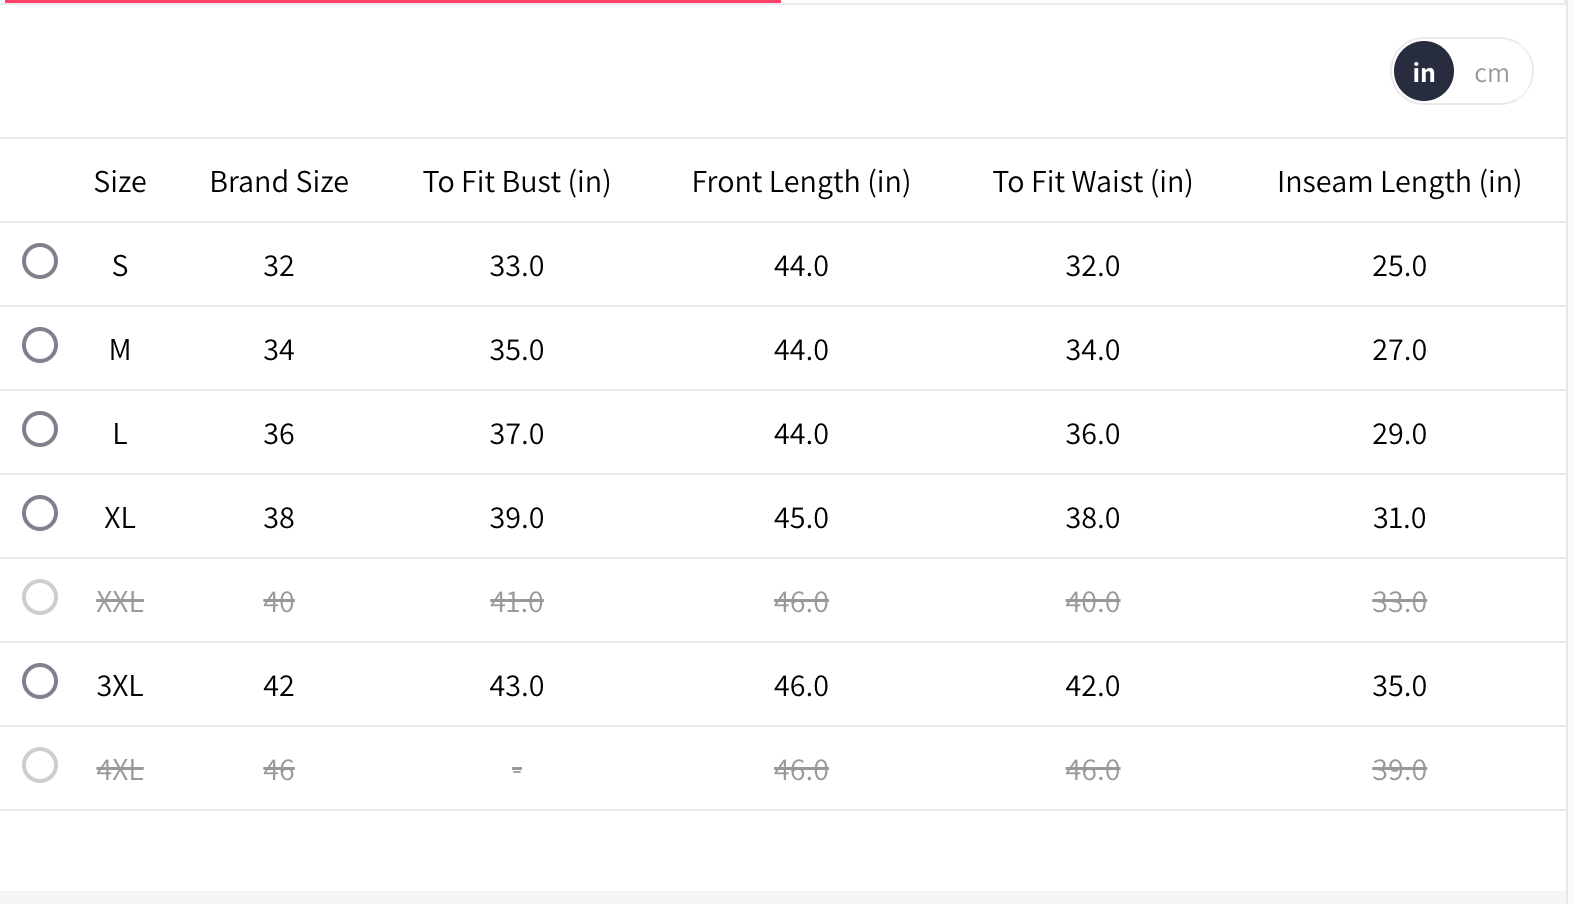This screenshot has height=904, width=1574.
Task: Click the strikethrough XXL size label
Action: 120,602
